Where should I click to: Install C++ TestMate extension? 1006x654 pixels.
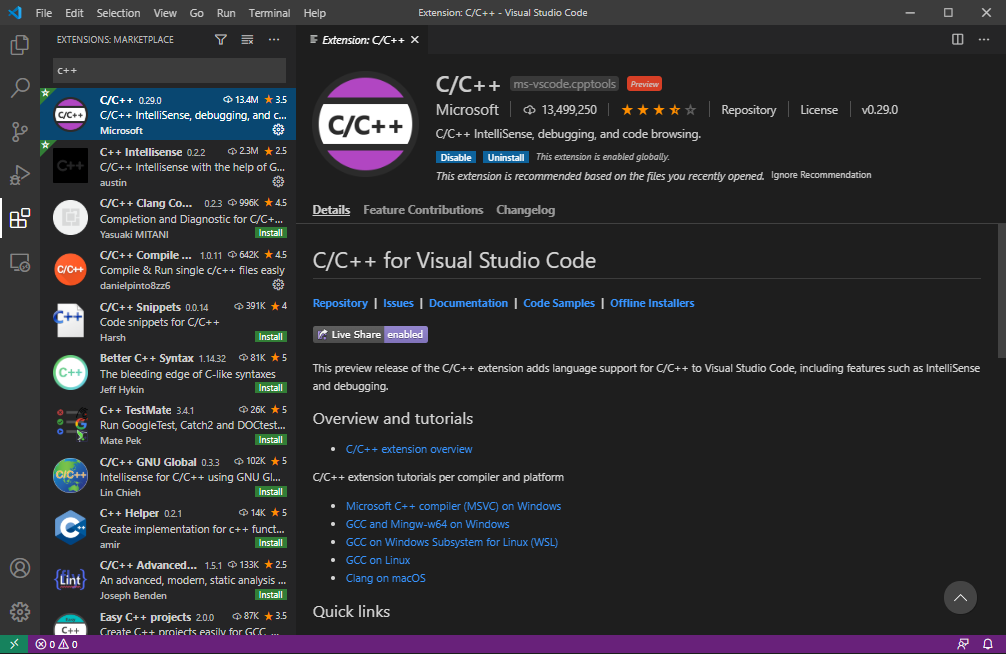pos(271,440)
